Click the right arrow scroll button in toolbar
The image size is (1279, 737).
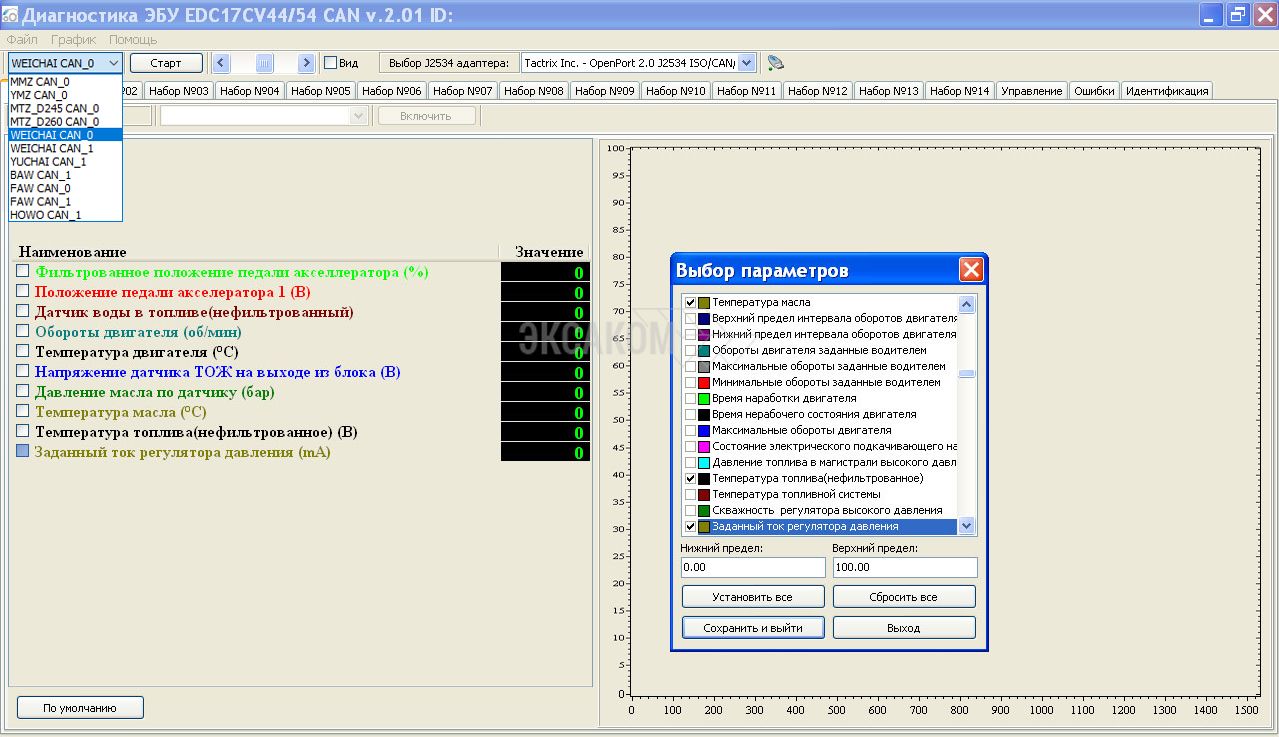[x=306, y=63]
